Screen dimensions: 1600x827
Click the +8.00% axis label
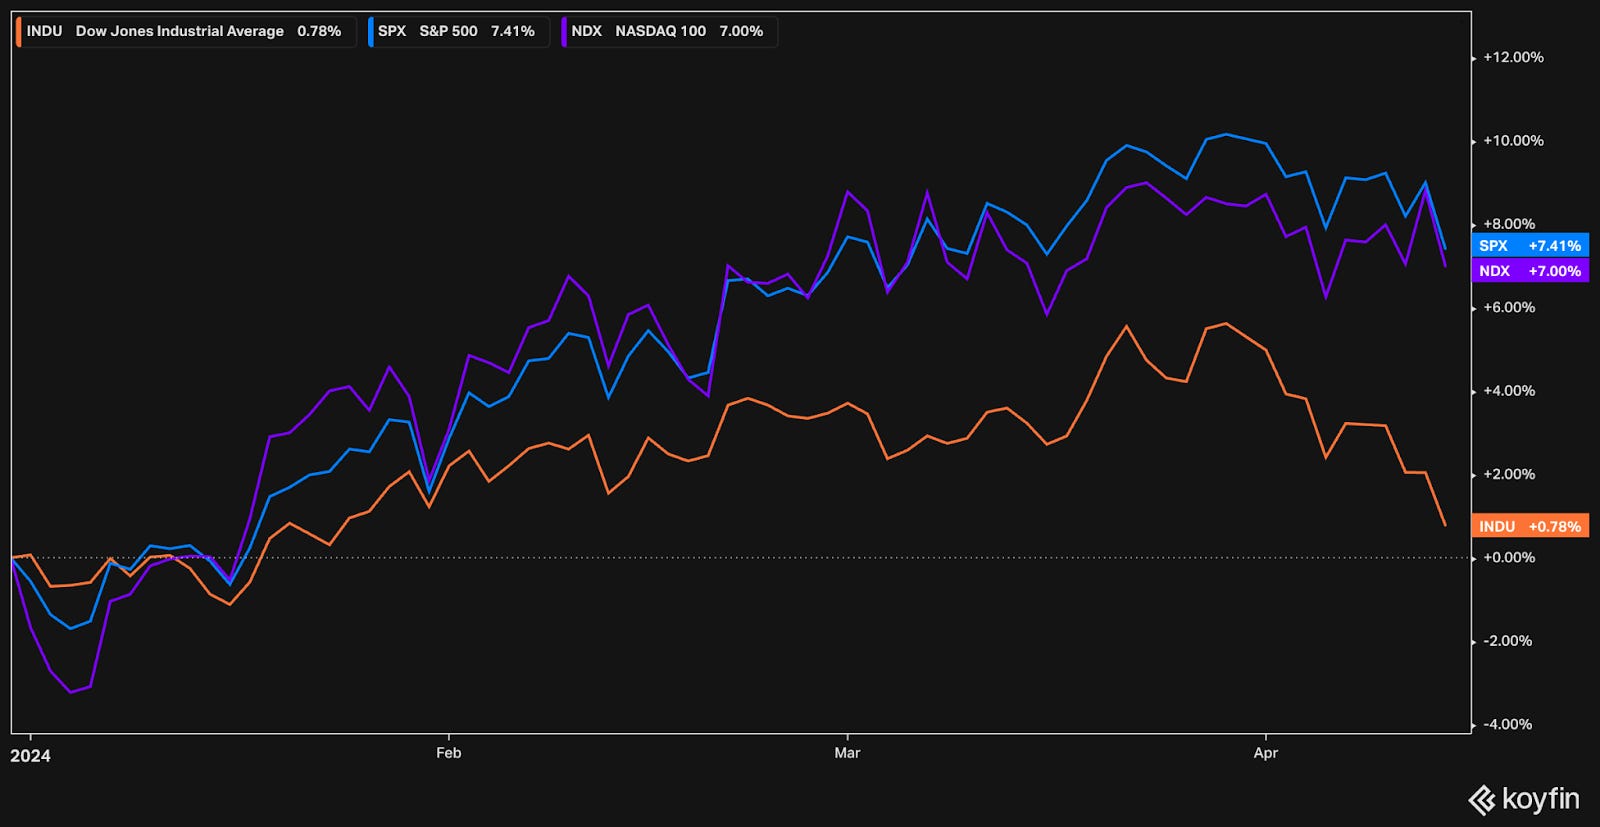1509,224
